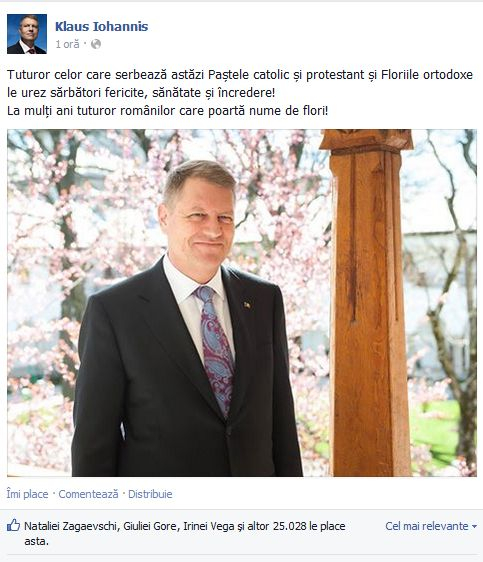The width and height of the screenshot is (483, 562).
Task: Like the post with 'Îmi place'
Action: [27, 494]
